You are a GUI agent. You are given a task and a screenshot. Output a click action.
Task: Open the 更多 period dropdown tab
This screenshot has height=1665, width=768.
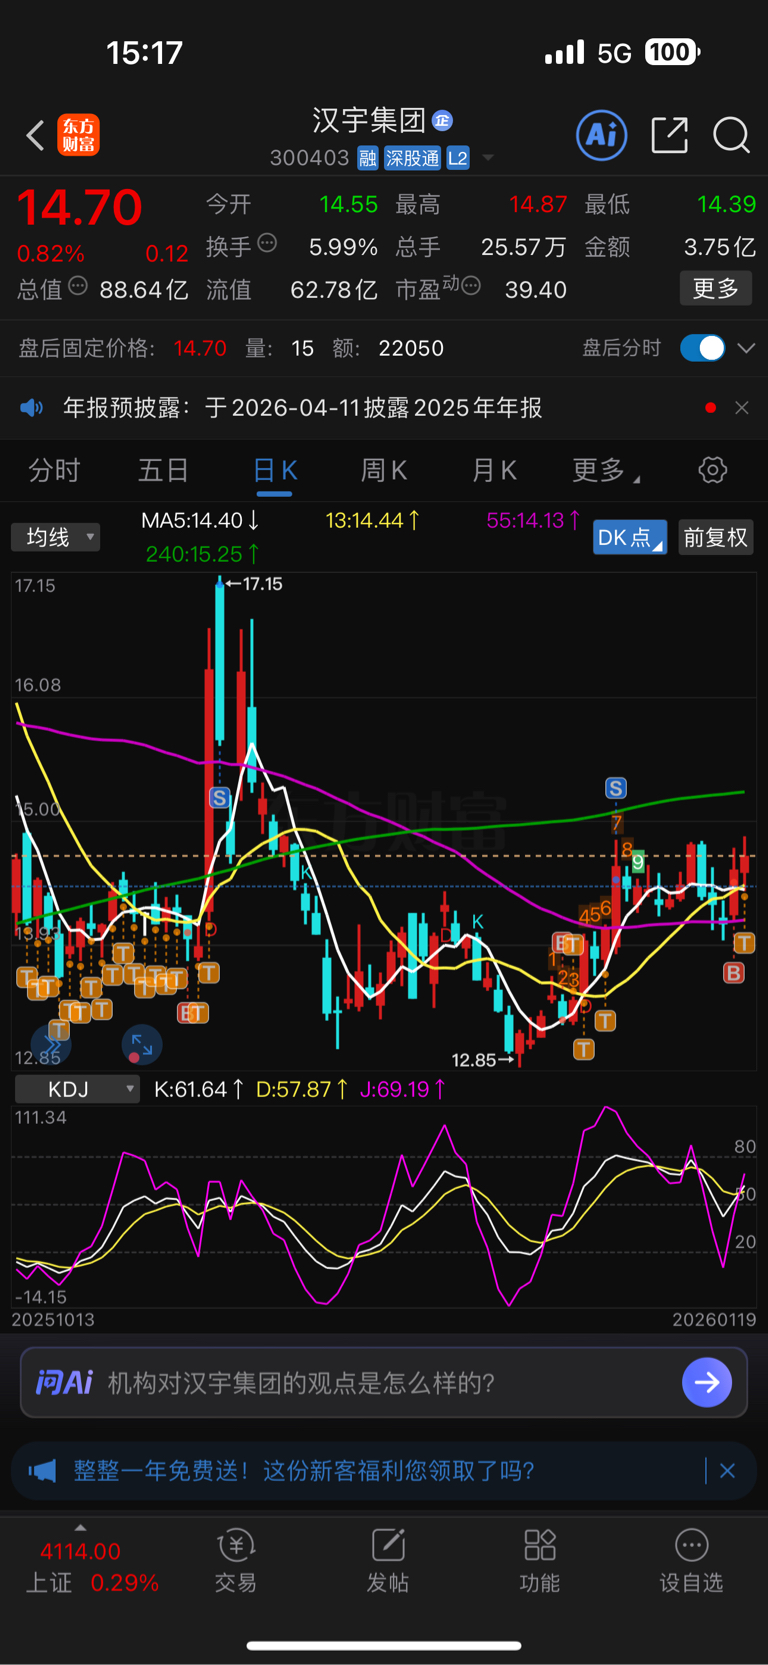coord(605,470)
